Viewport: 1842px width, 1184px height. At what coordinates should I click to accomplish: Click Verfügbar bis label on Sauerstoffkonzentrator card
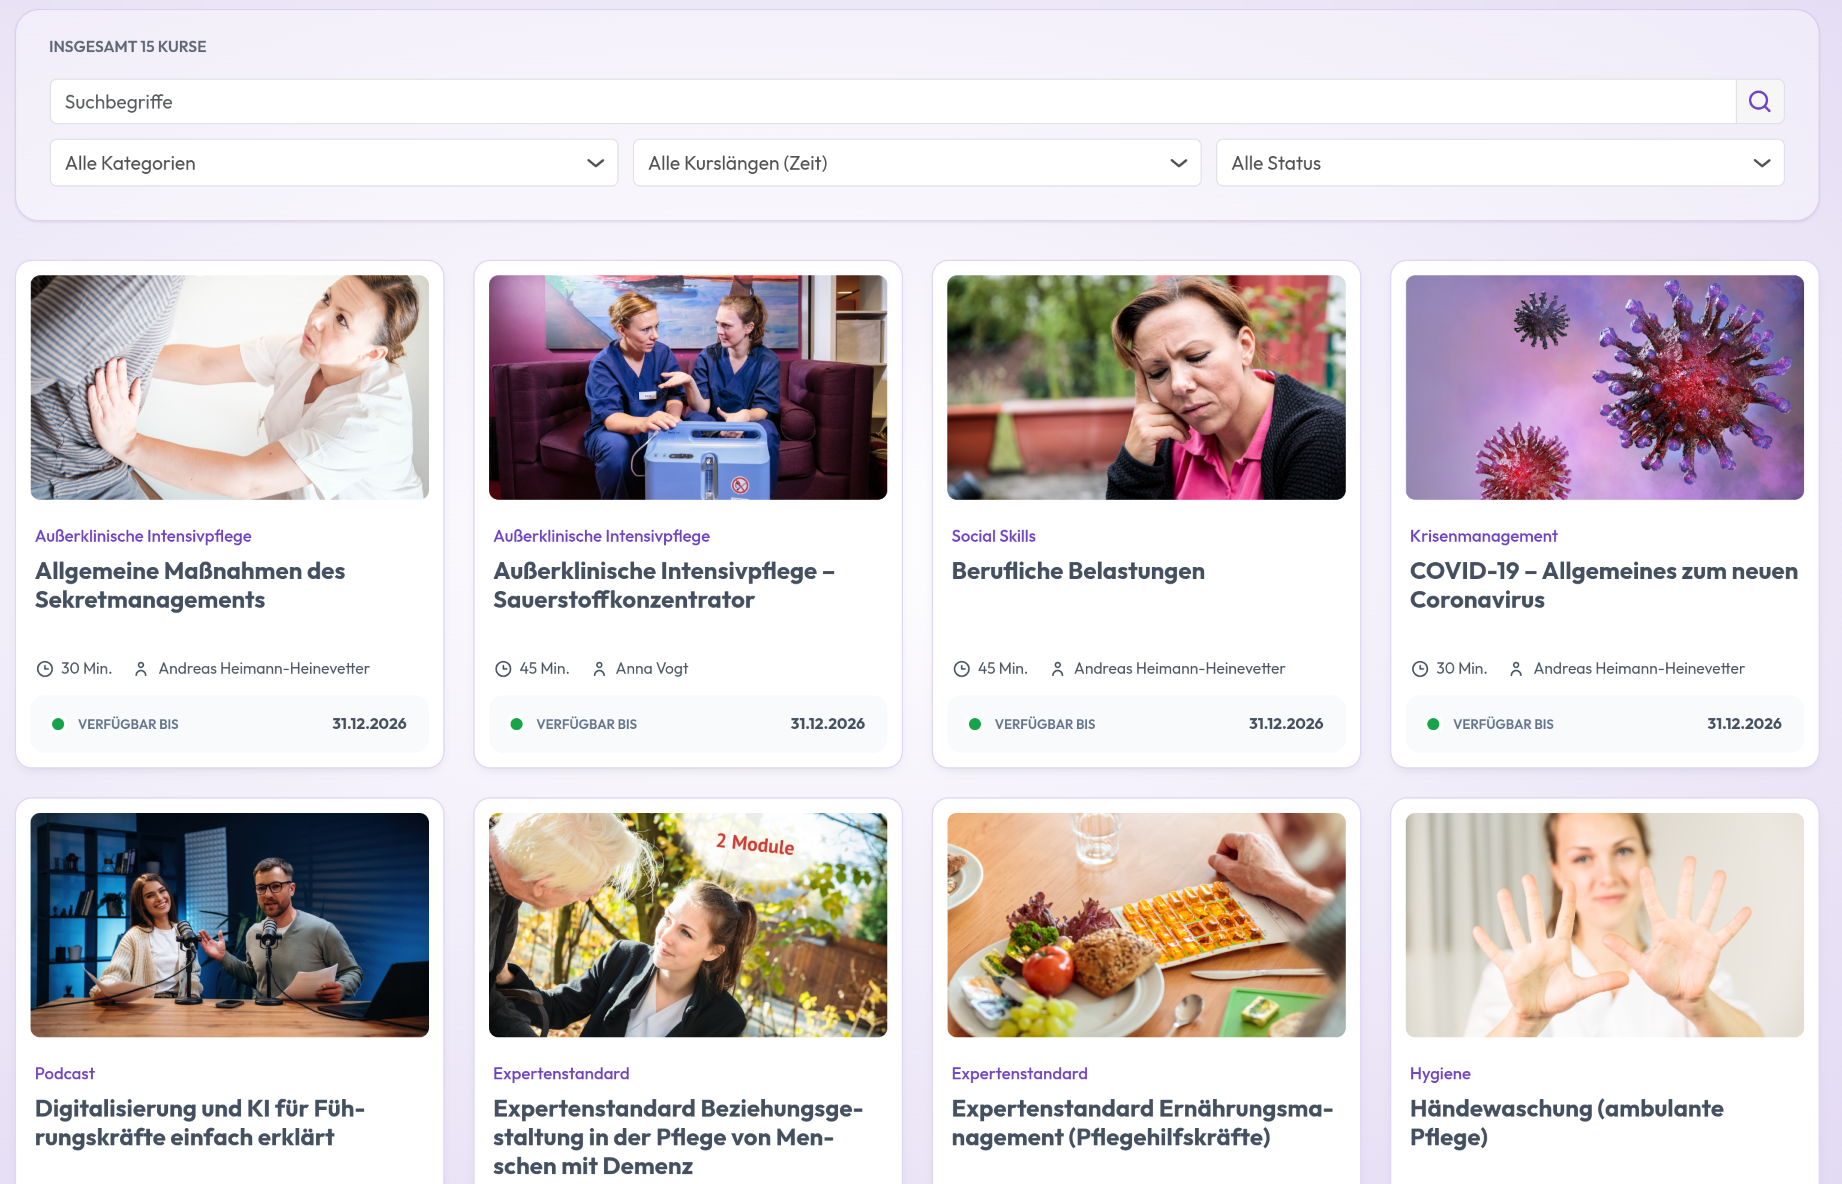[x=586, y=724]
